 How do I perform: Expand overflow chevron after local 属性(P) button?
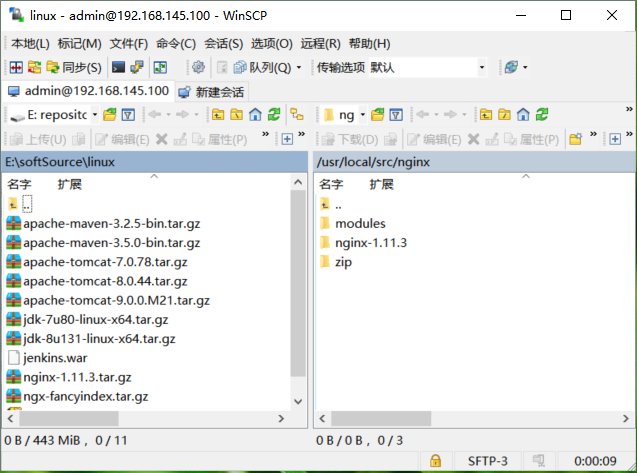(x=265, y=134)
